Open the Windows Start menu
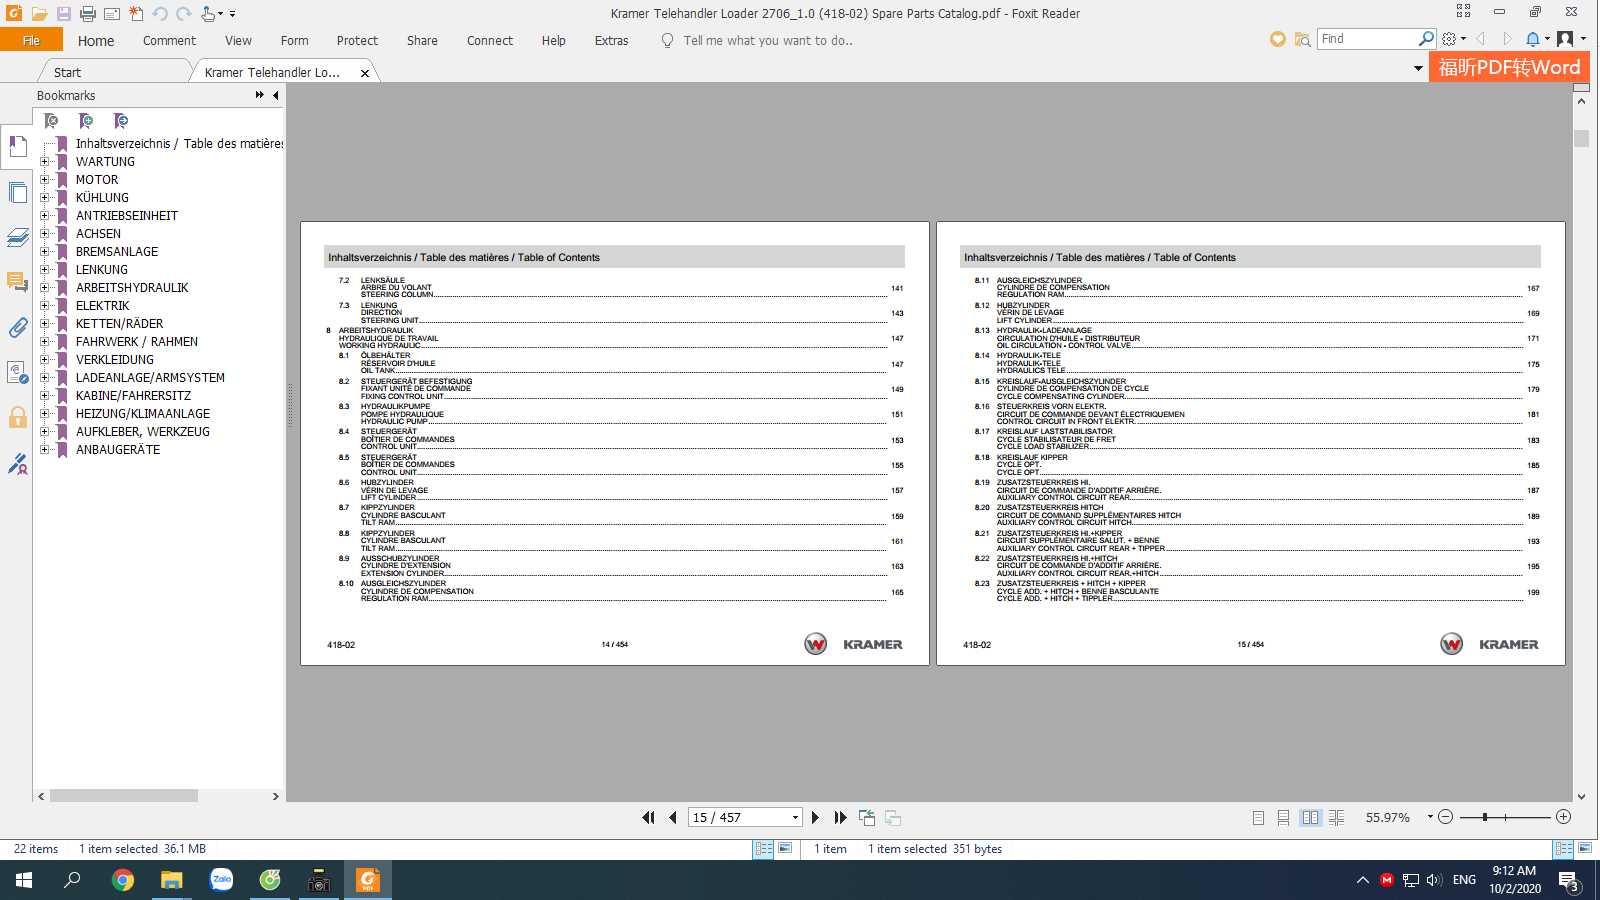 [23, 880]
